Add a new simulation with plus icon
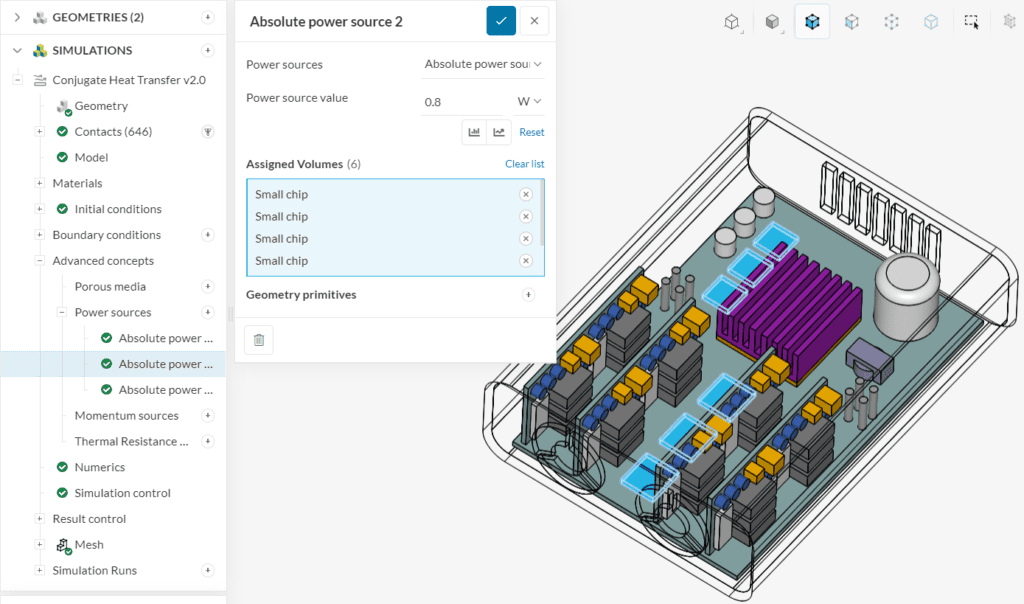 pos(208,51)
